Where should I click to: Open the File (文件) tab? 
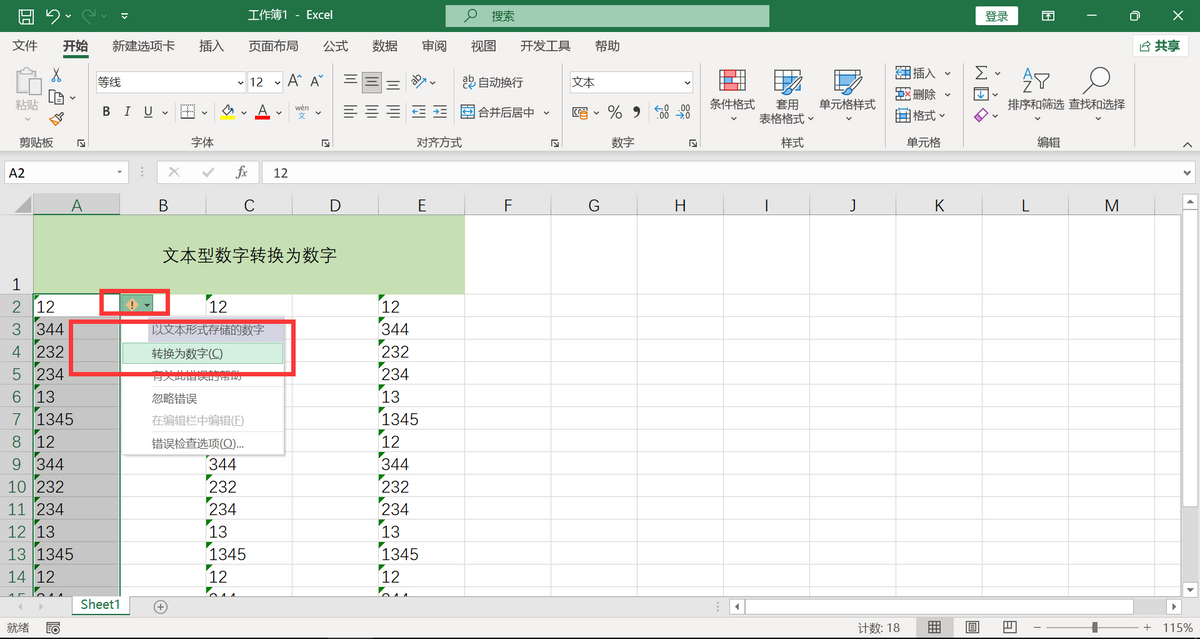click(x=25, y=46)
